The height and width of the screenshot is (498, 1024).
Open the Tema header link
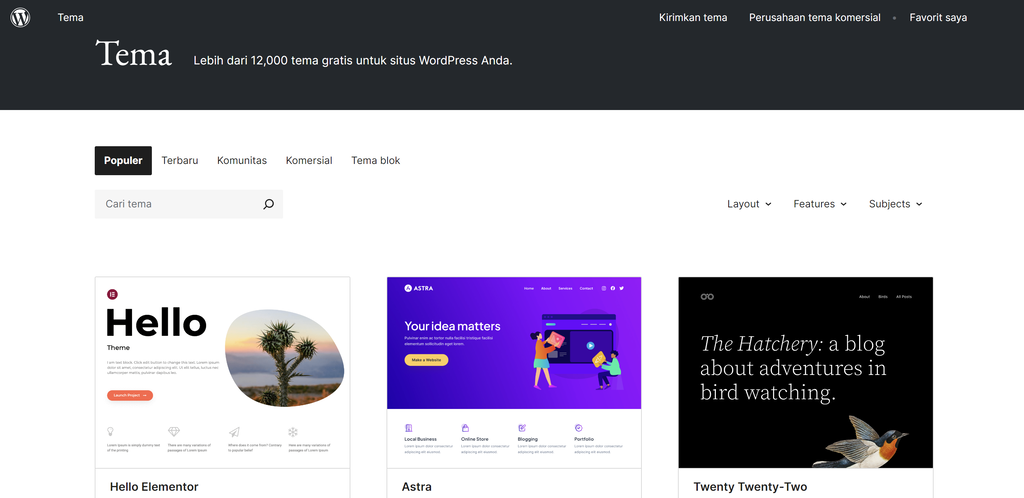click(71, 18)
